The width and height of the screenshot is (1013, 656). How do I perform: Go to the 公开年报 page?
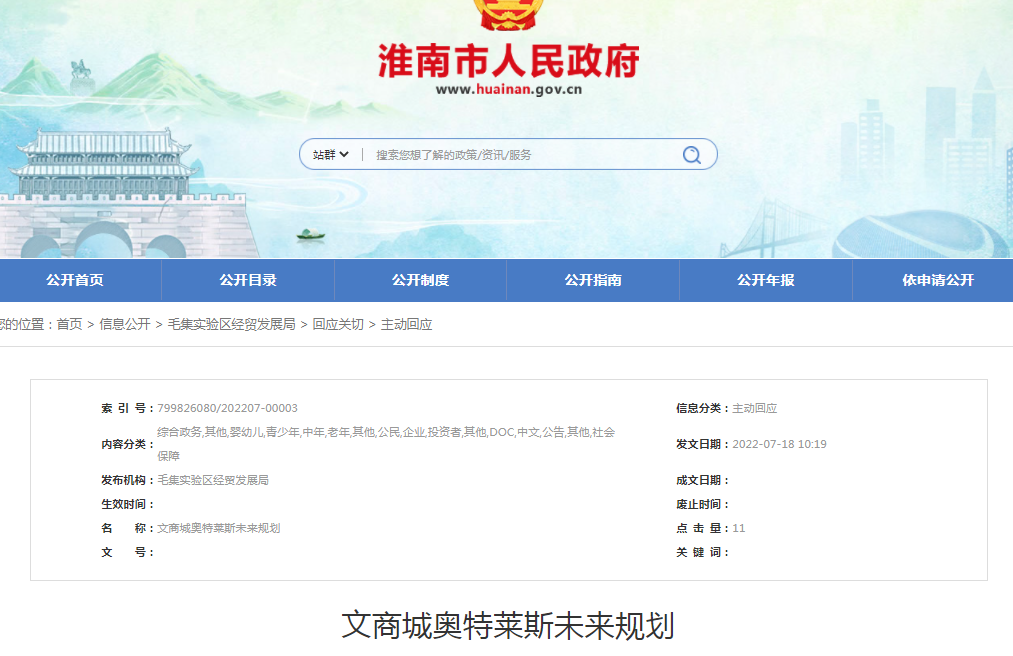765,280
